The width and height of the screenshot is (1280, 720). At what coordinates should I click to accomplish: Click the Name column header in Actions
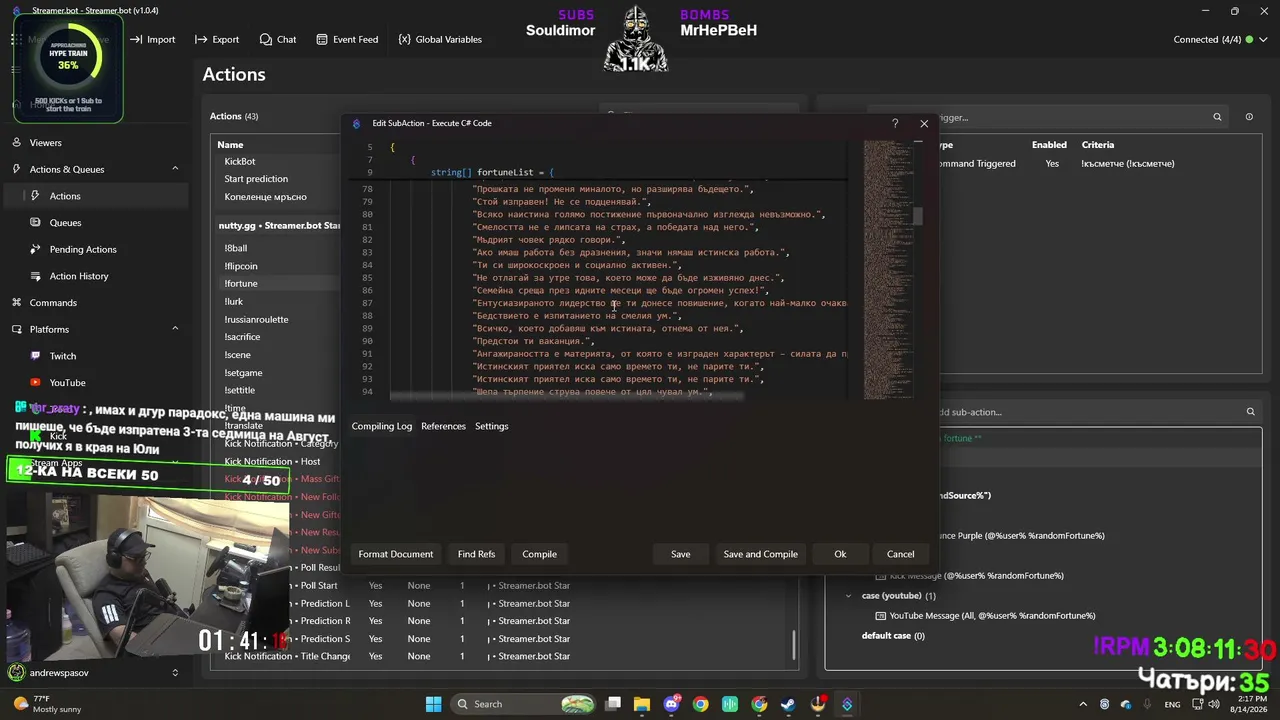[x=230, y=145]
